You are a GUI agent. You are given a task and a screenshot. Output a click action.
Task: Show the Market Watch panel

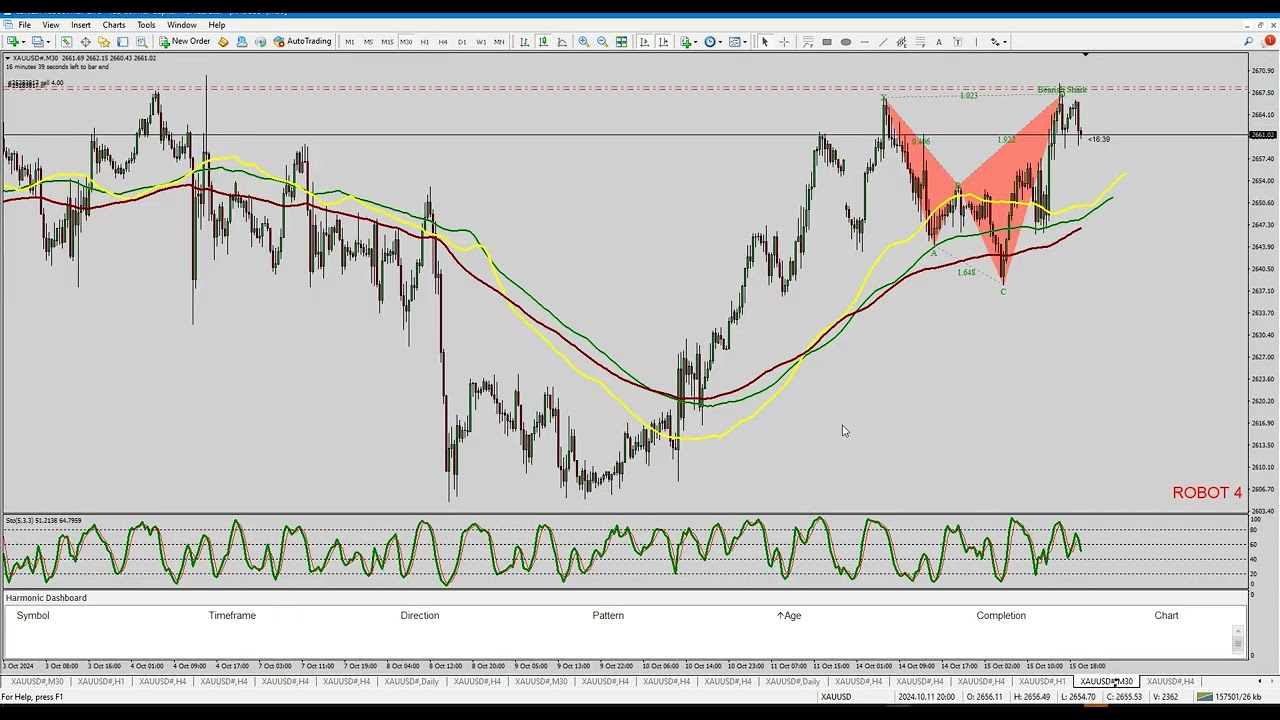pos(66,42)
